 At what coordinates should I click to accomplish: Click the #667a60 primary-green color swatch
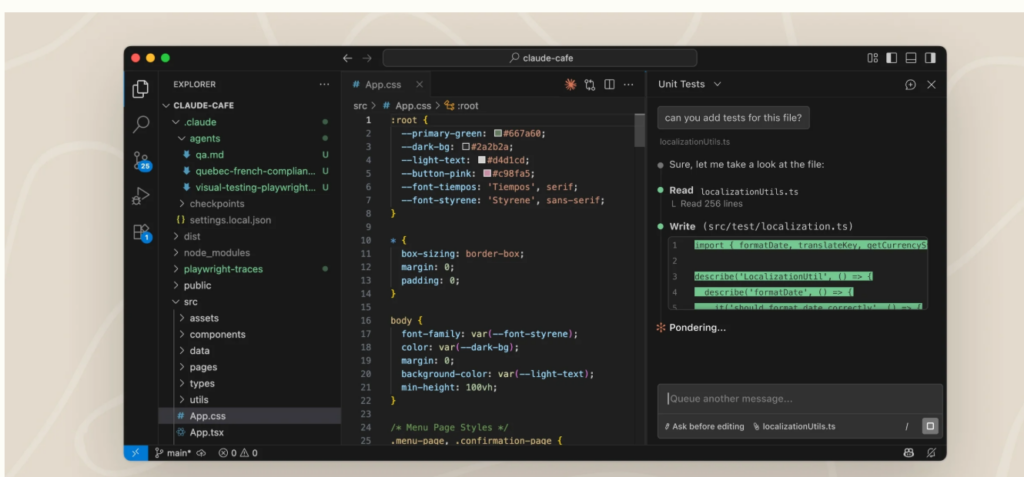point(498,133)
